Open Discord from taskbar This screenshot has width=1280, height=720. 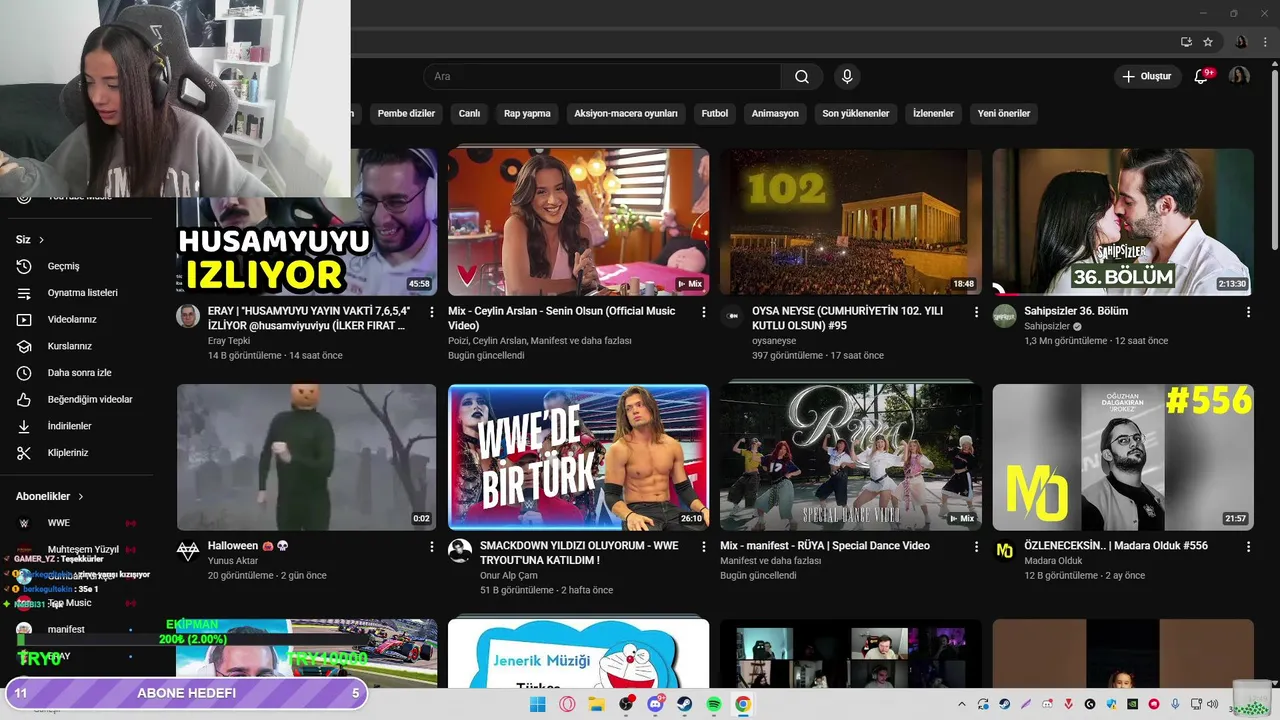(x=655, y=704)
